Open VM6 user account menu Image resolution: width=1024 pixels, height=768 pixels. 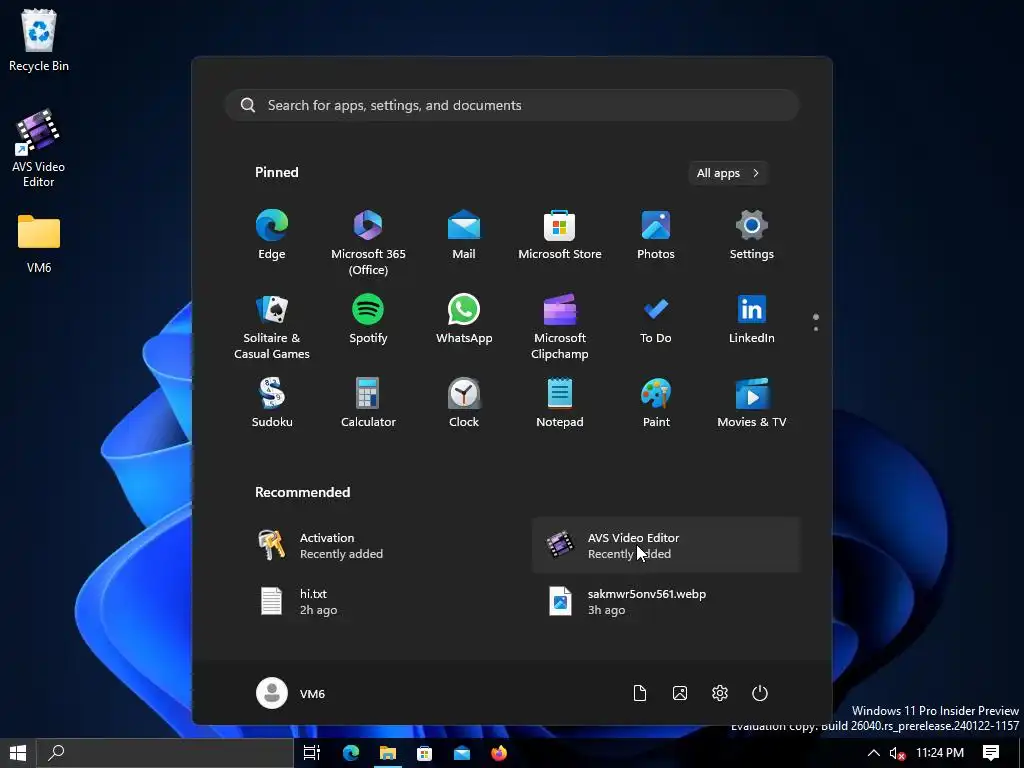coord(291,693)
